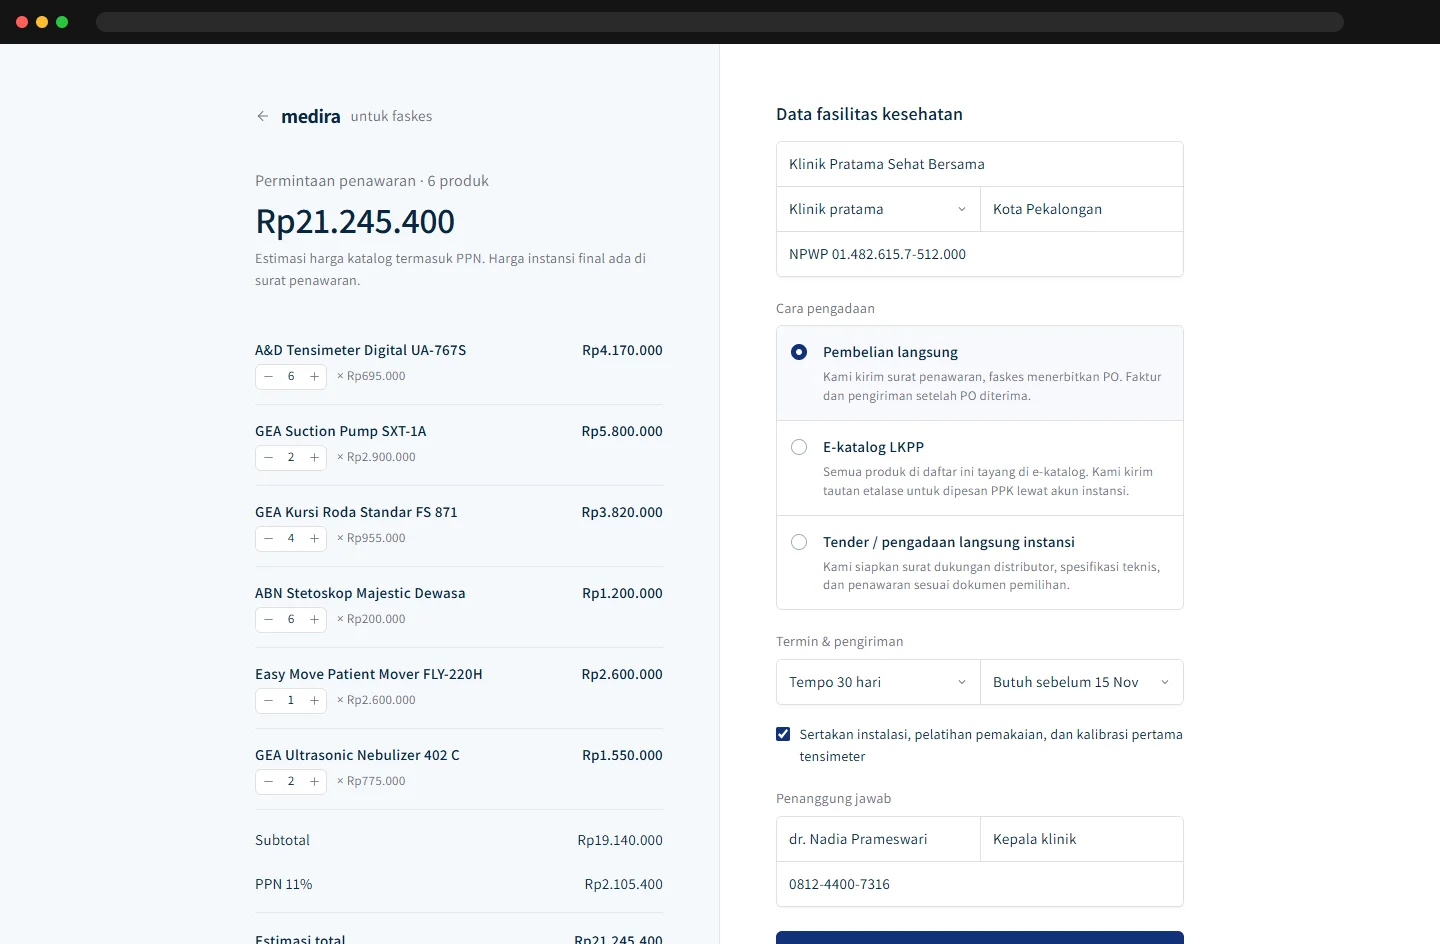Image resolution: width=1440 pixels, height=944 pixels.
Task: Click the Data fasilitas kesehatan heading
Action: tap(869, 114)
